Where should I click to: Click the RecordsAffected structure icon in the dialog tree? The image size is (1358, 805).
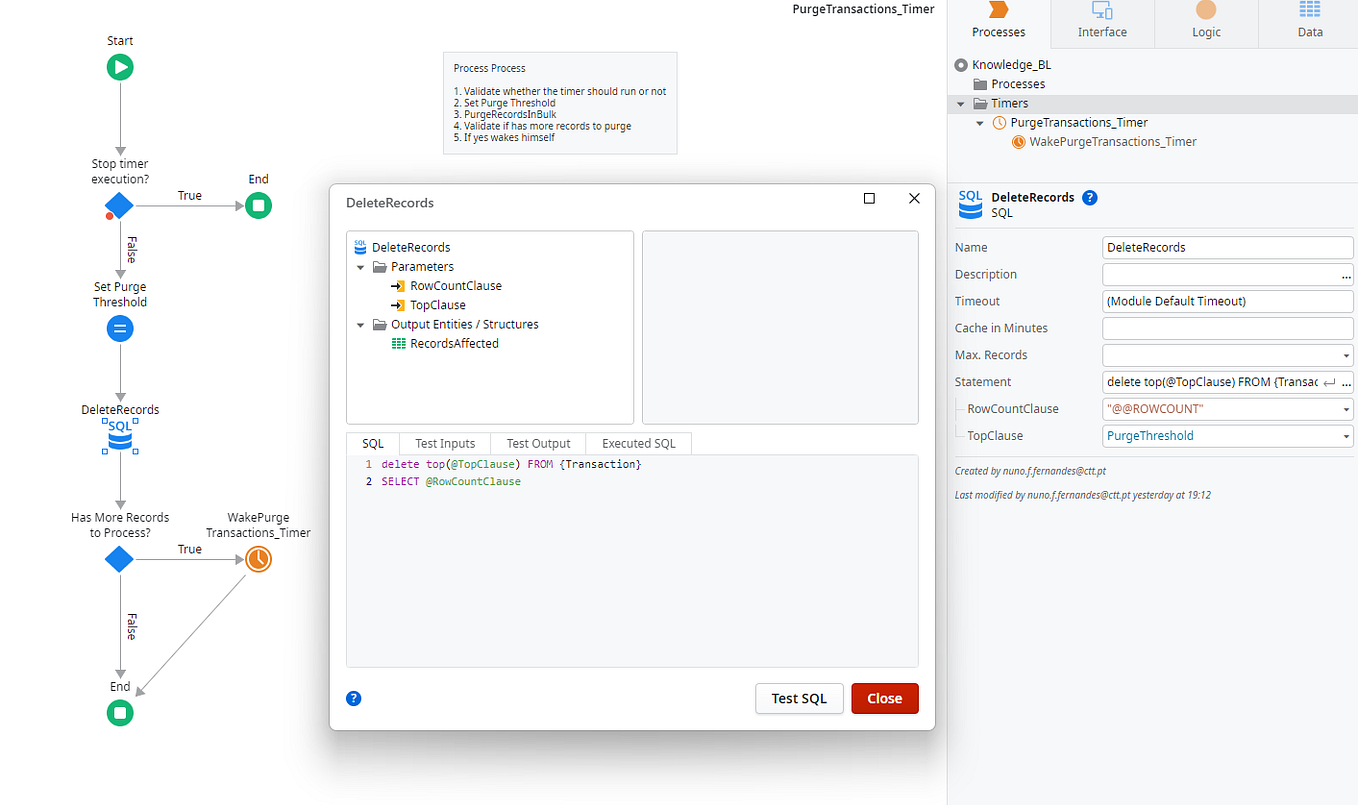click(x=398, y=343)
